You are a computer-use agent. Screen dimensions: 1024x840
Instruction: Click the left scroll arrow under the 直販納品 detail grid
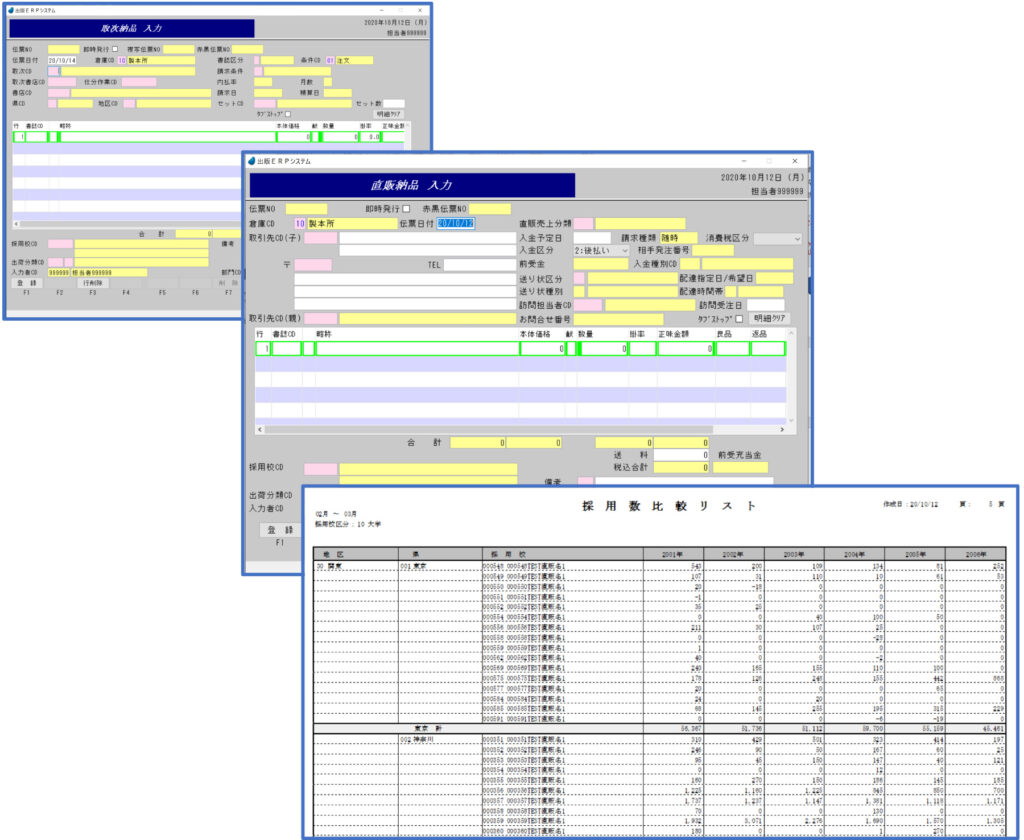260,429
